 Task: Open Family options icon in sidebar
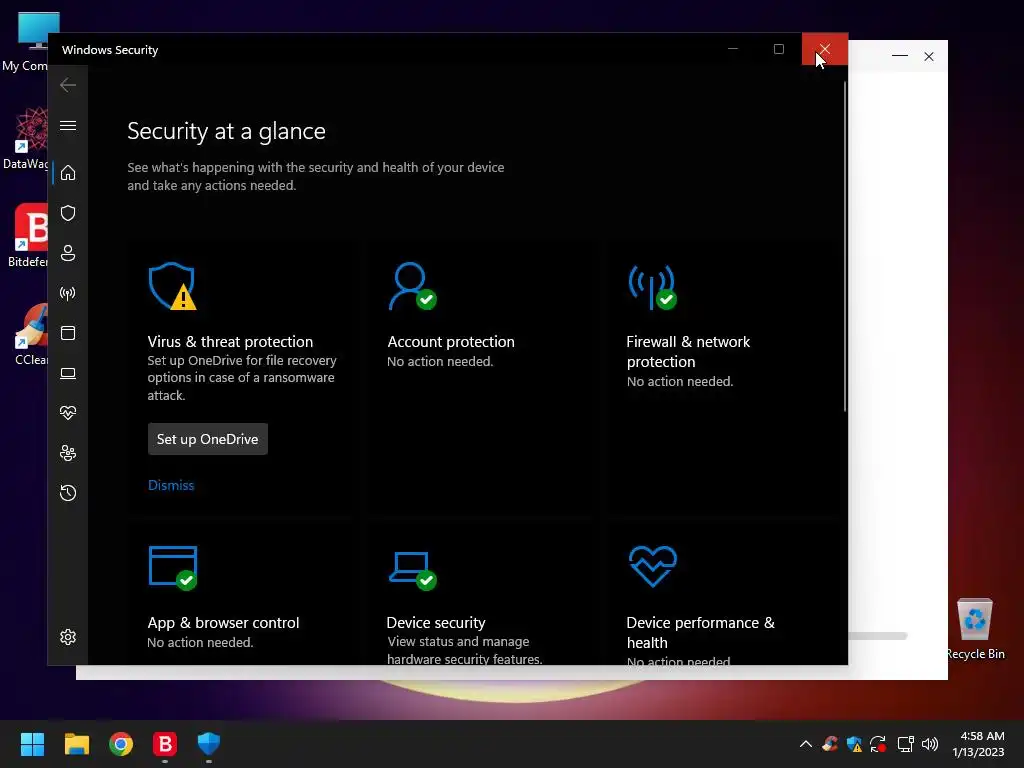pyautogui.click(x=68, y=453)
